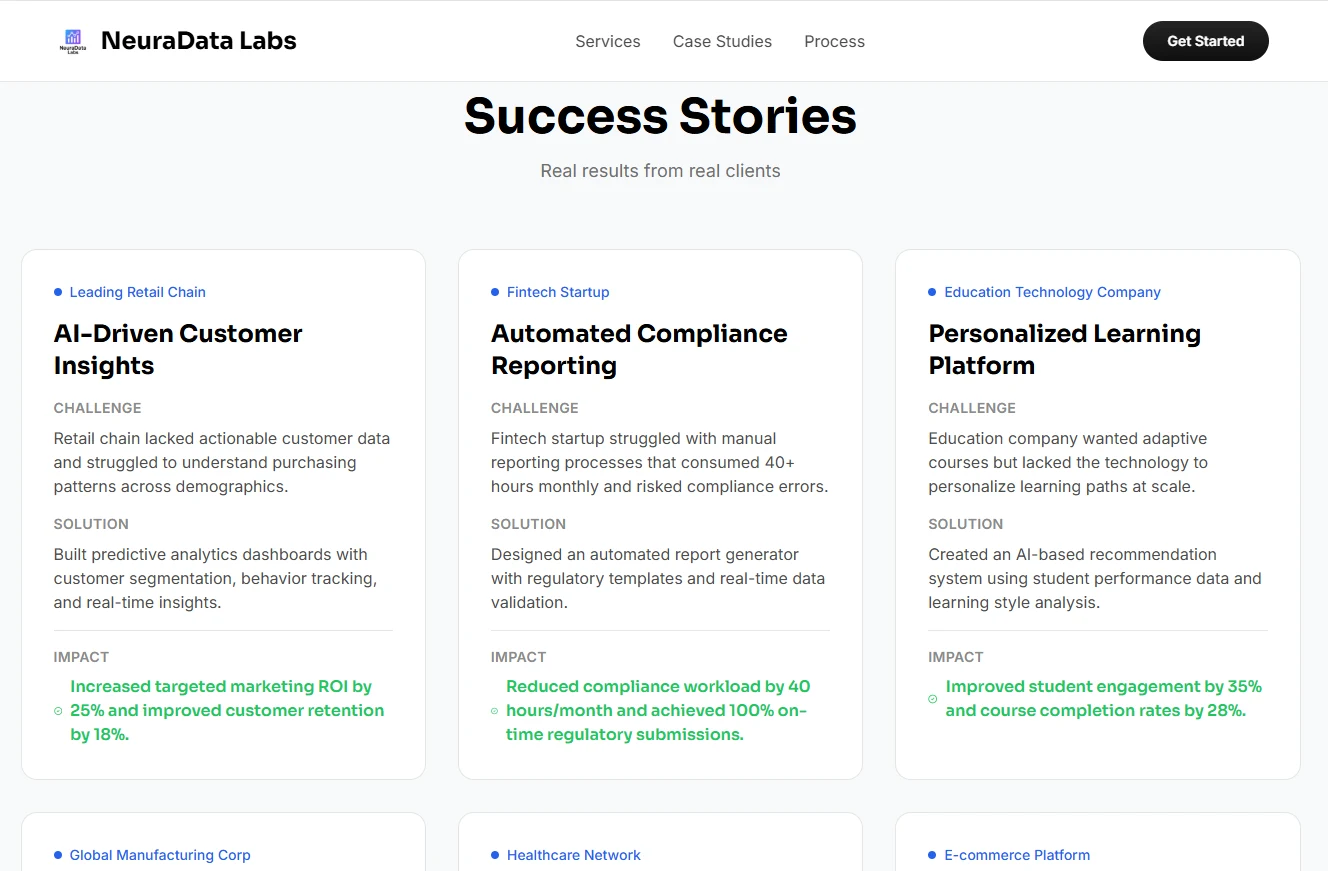Click the blue dot before Healthcare Network
Image resolution: width=1328 pixels, height=871 pixels.
click(x=495, y=855)
